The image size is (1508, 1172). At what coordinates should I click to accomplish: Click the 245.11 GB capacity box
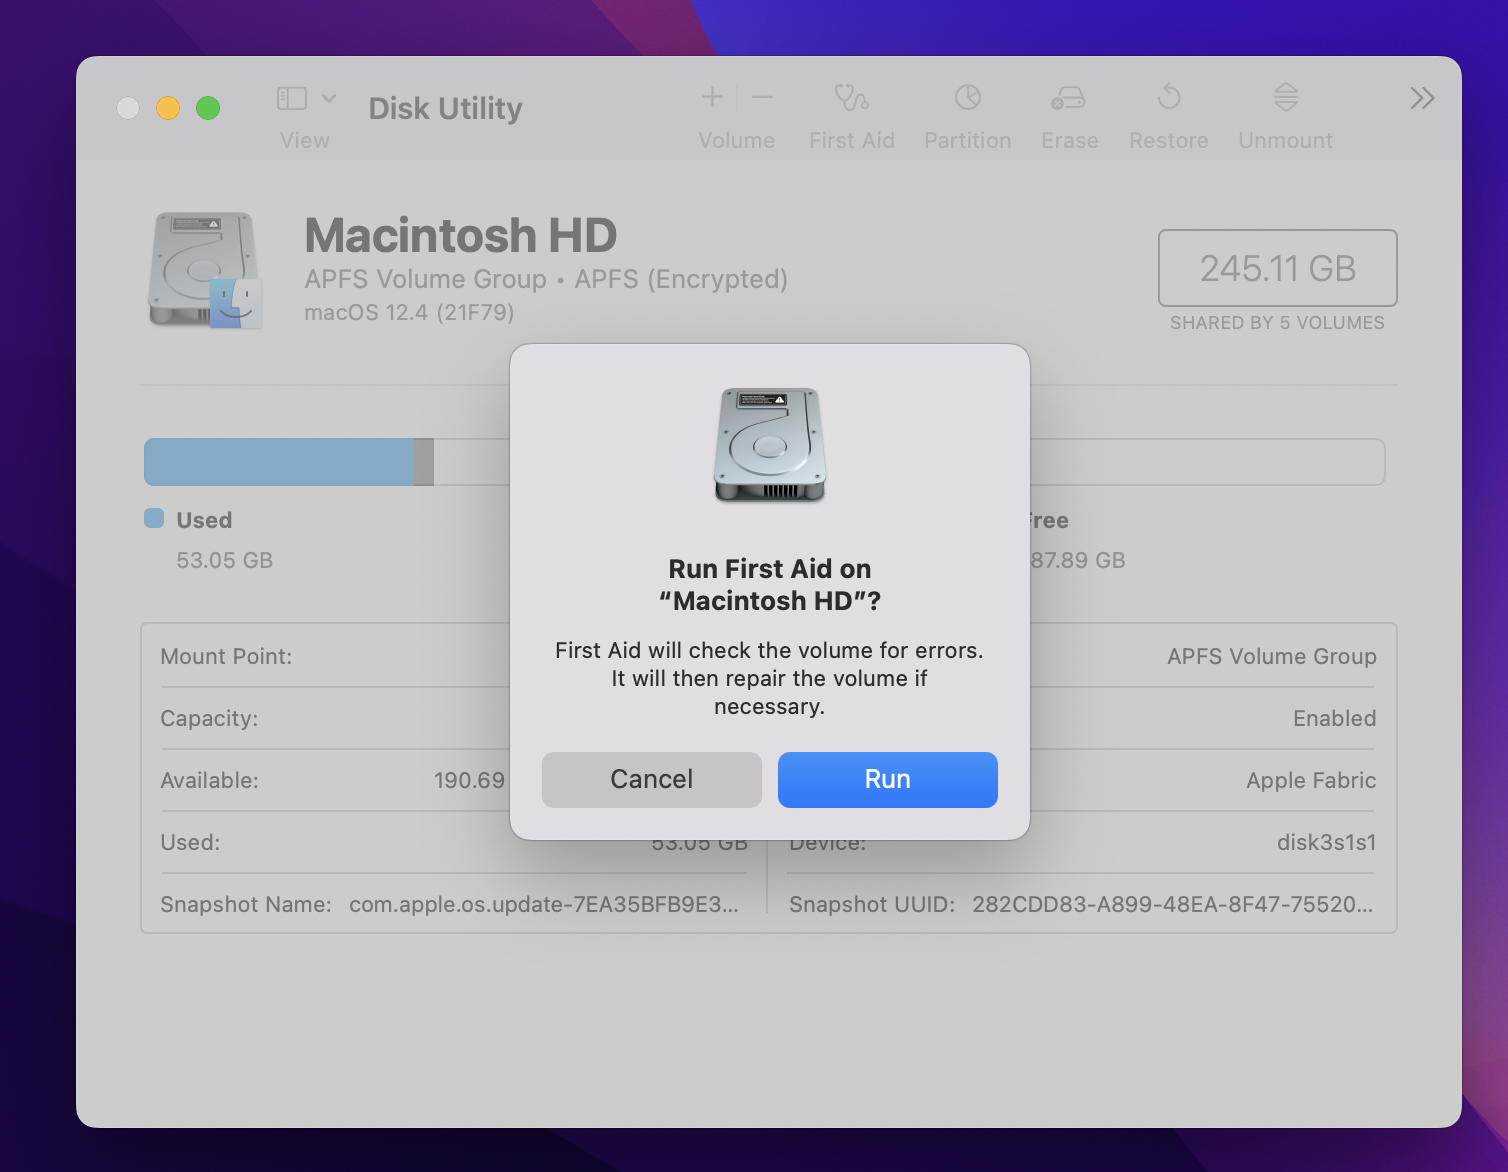[x=1277, y=268]
